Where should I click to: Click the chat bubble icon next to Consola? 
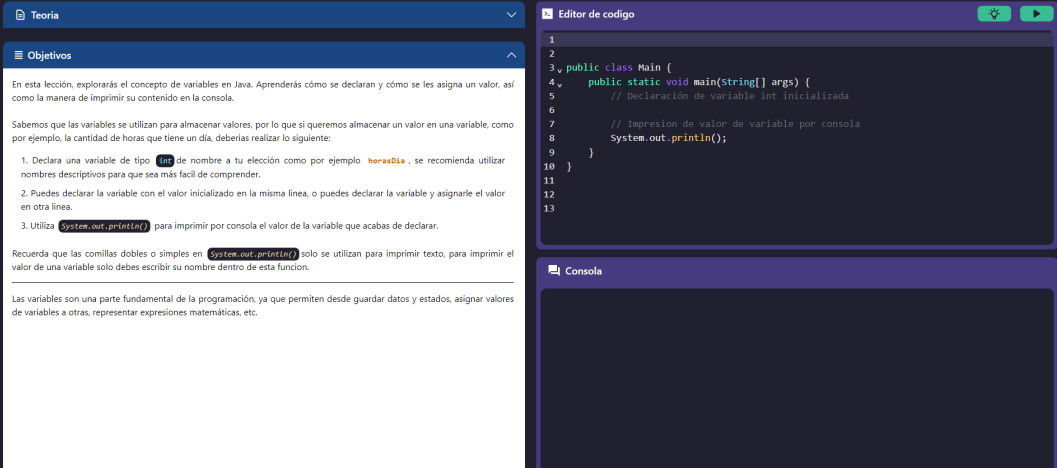pyautogui.click(x=553, y=271)
